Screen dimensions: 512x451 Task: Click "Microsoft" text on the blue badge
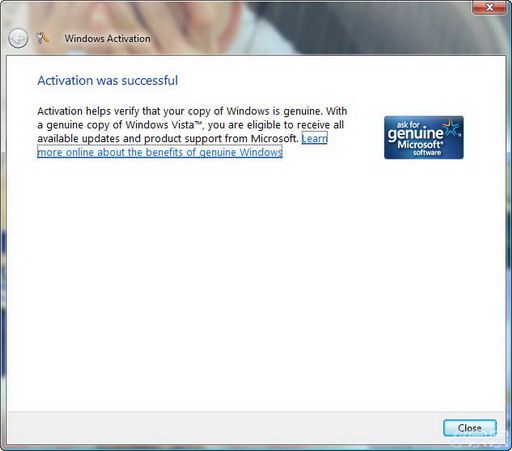(420, 145)
